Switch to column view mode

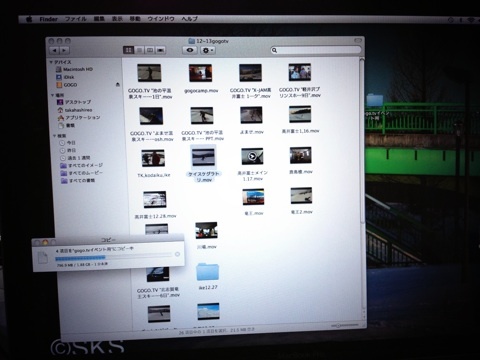coord(150,50)
